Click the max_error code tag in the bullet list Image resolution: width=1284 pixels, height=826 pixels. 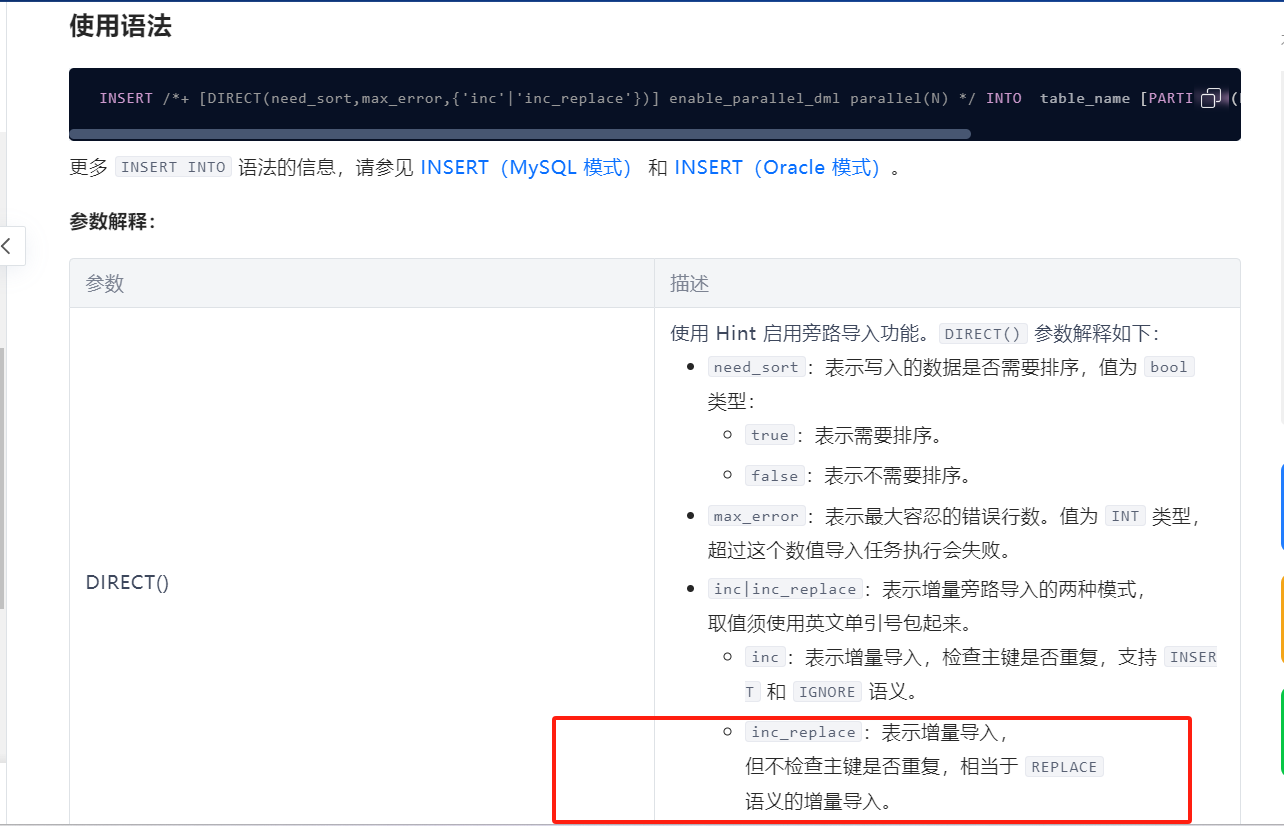click(x=756, y=516)
